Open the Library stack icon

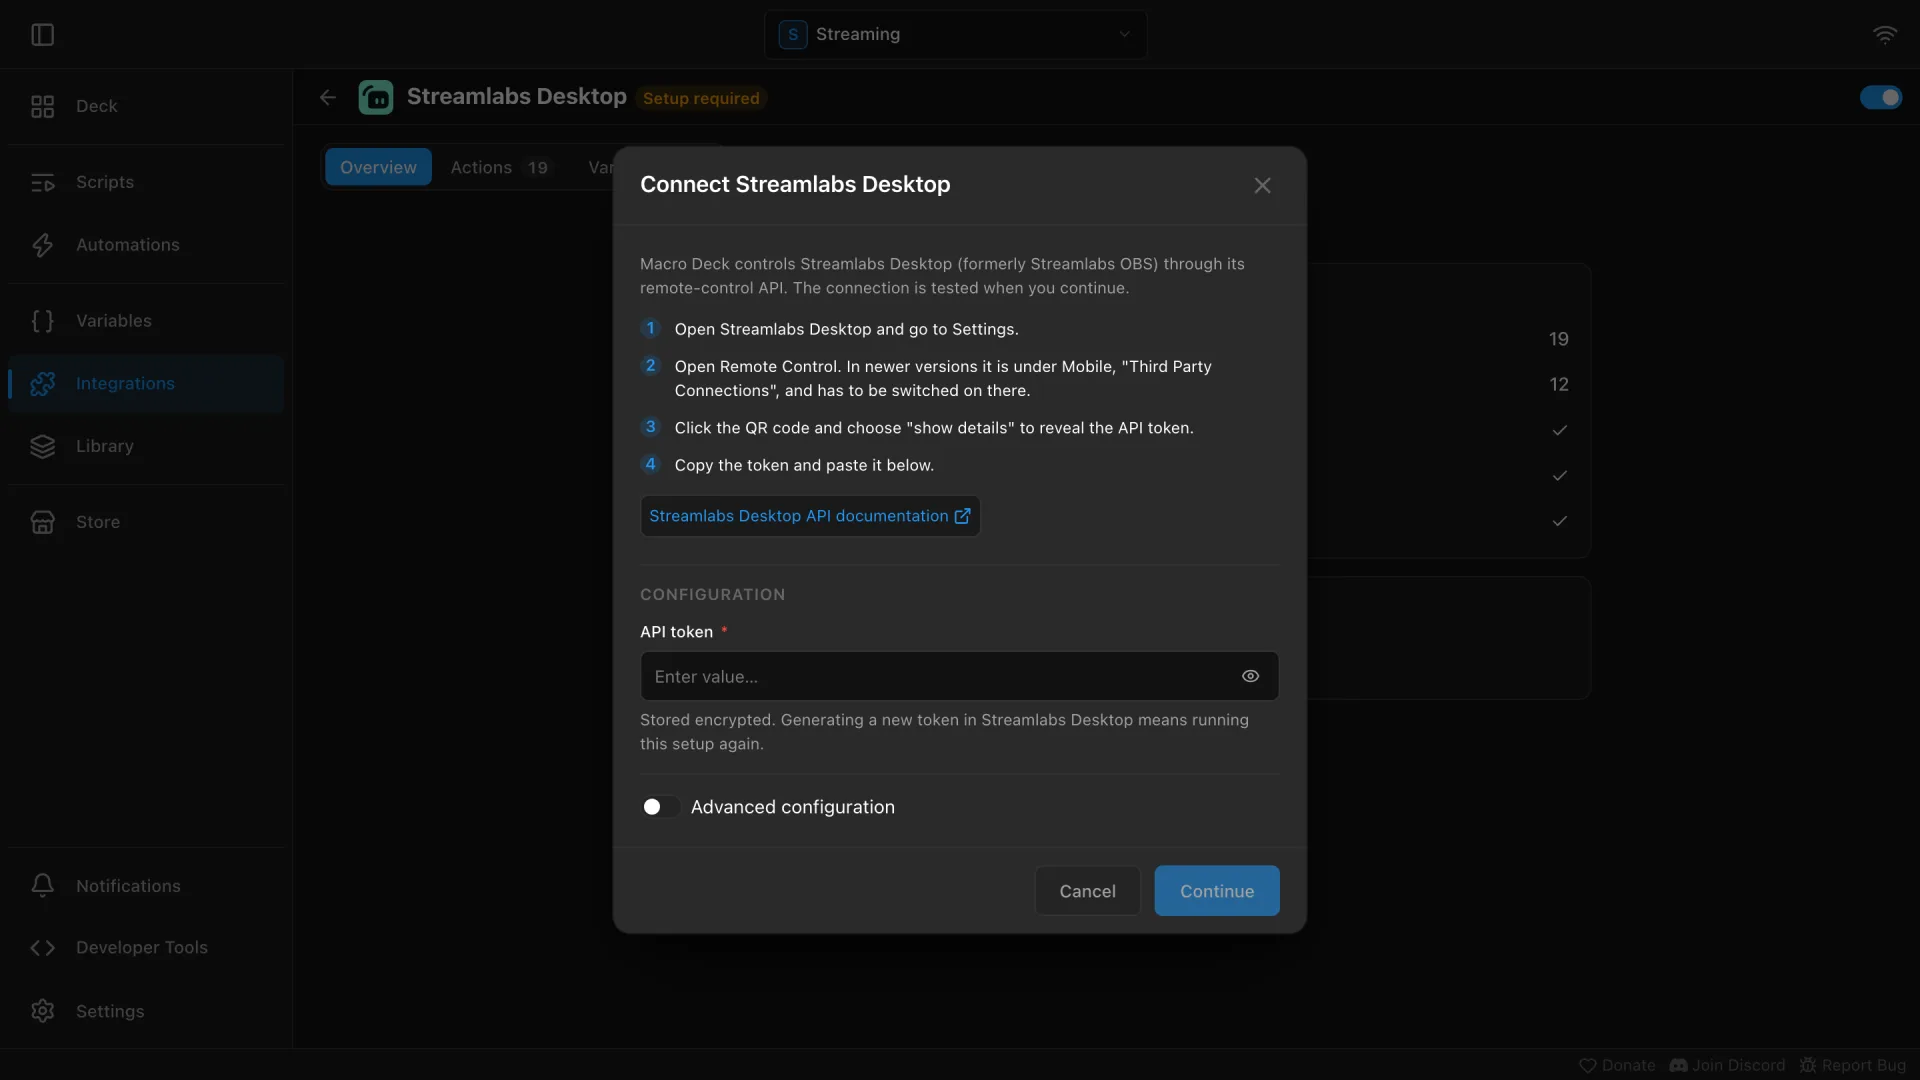[42, 446]
